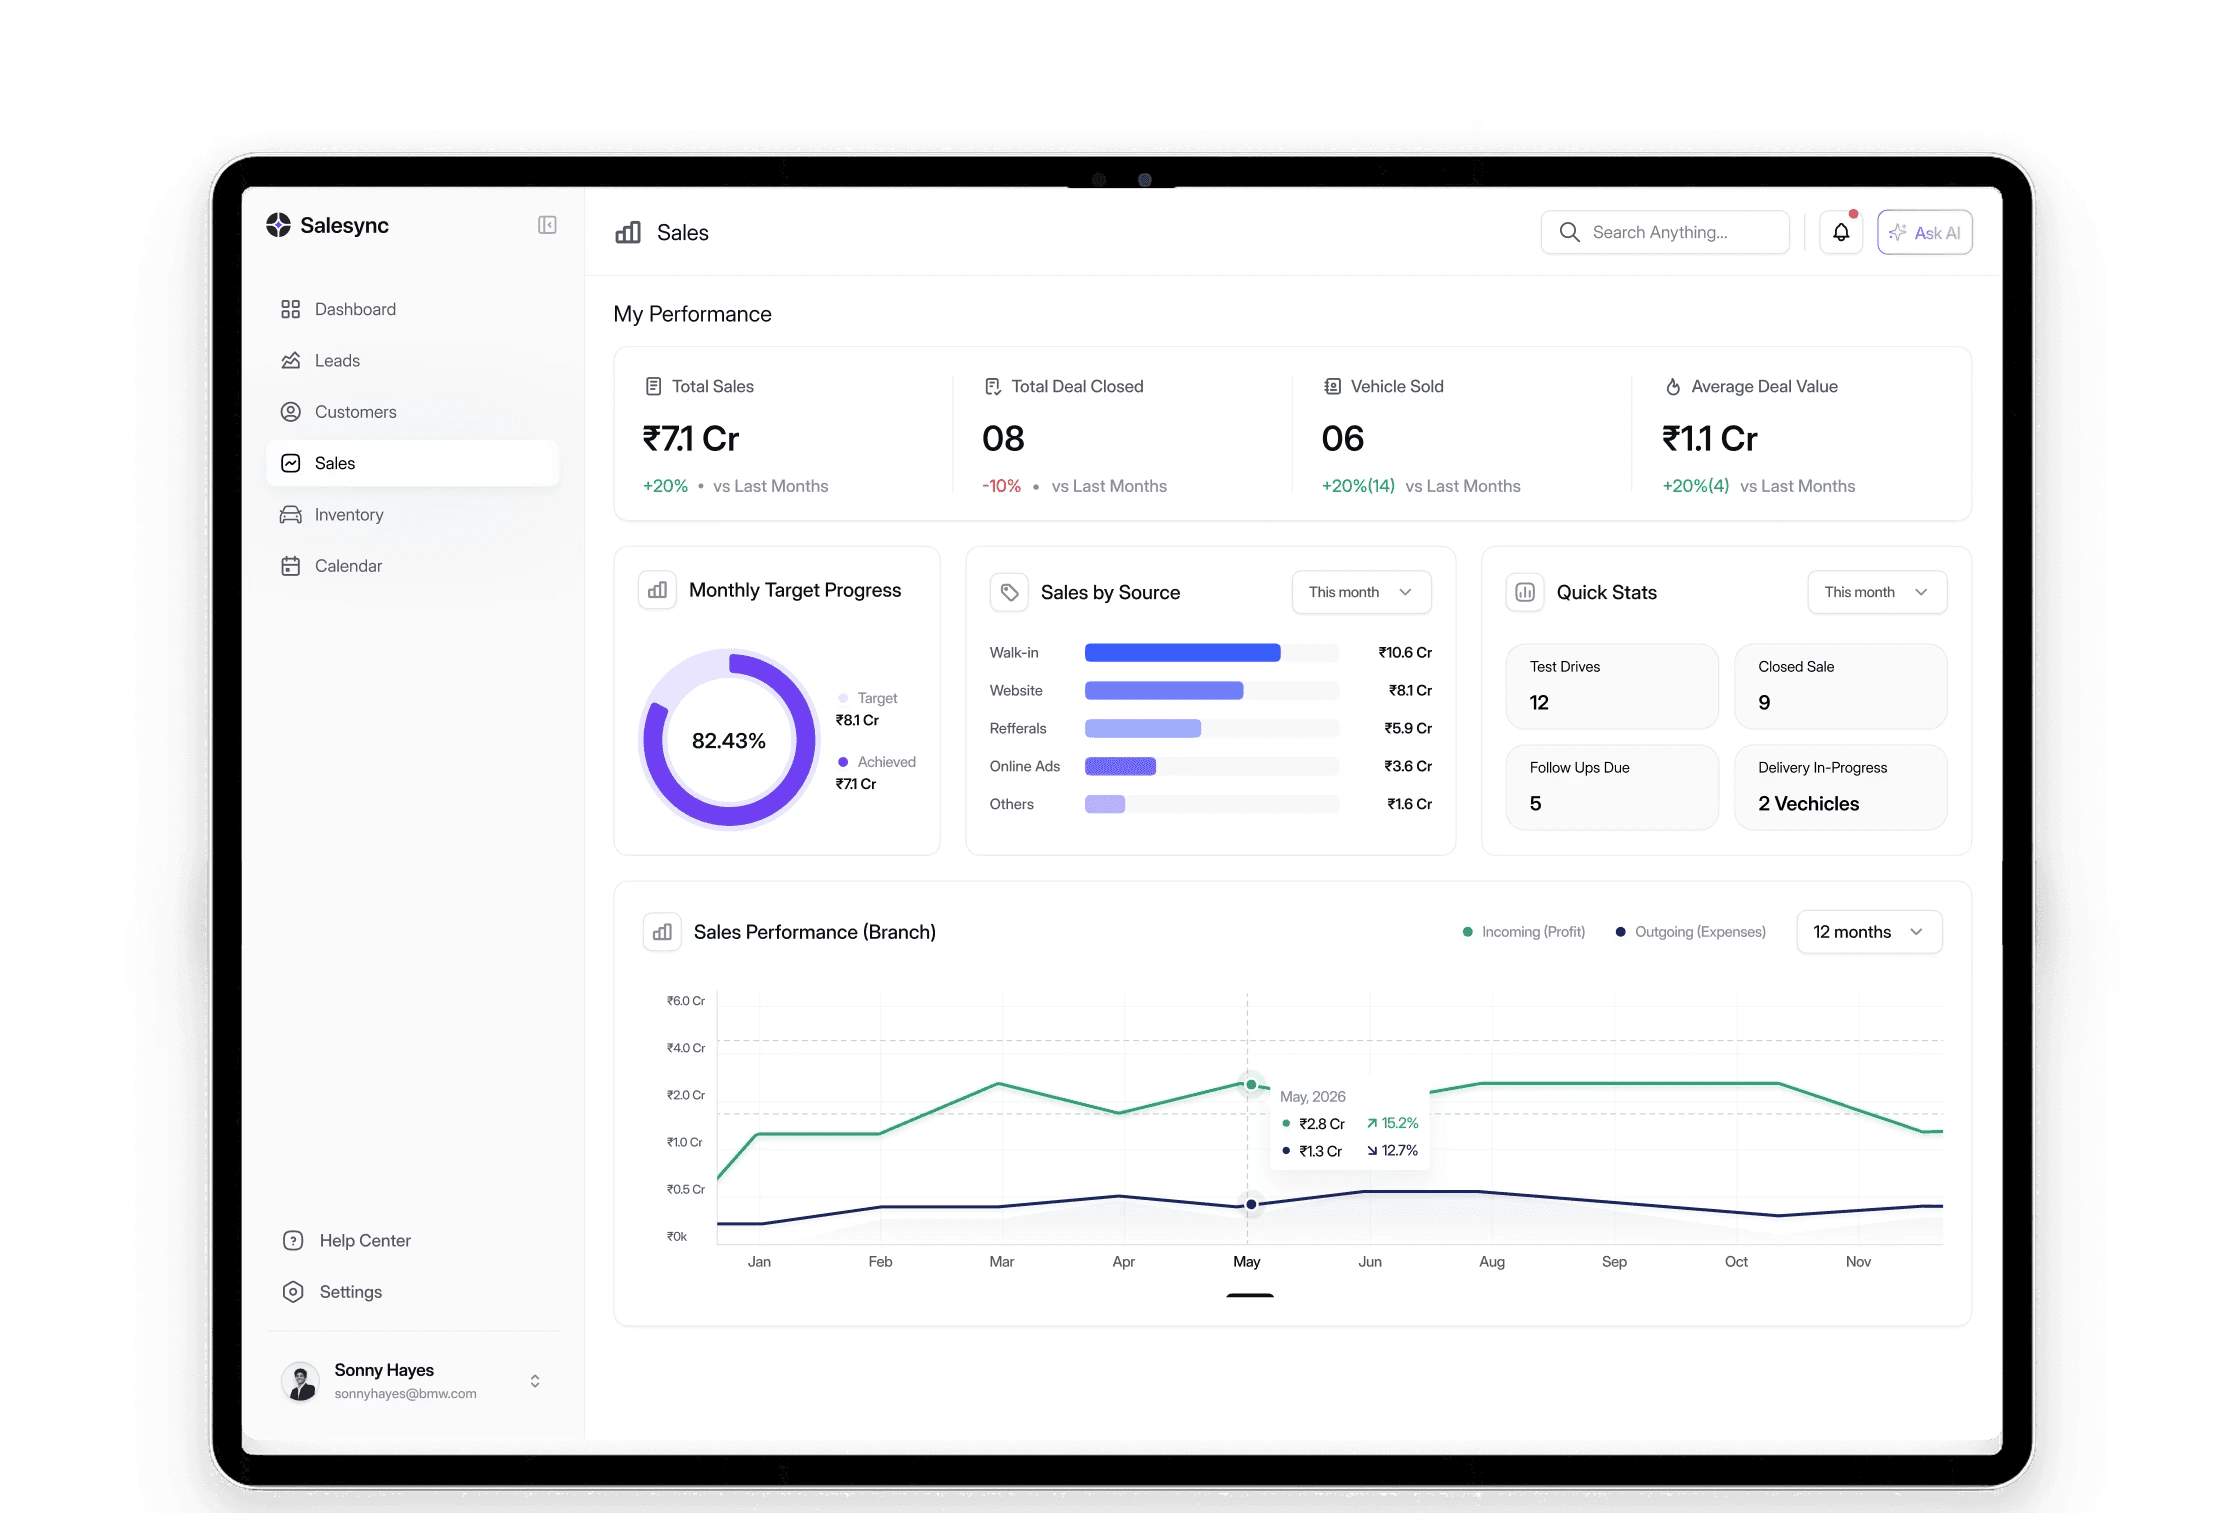This screenshot has width=2231, height=1513.
Task: Click the search magnifier icon
Action: click(x=1570, y=232)
